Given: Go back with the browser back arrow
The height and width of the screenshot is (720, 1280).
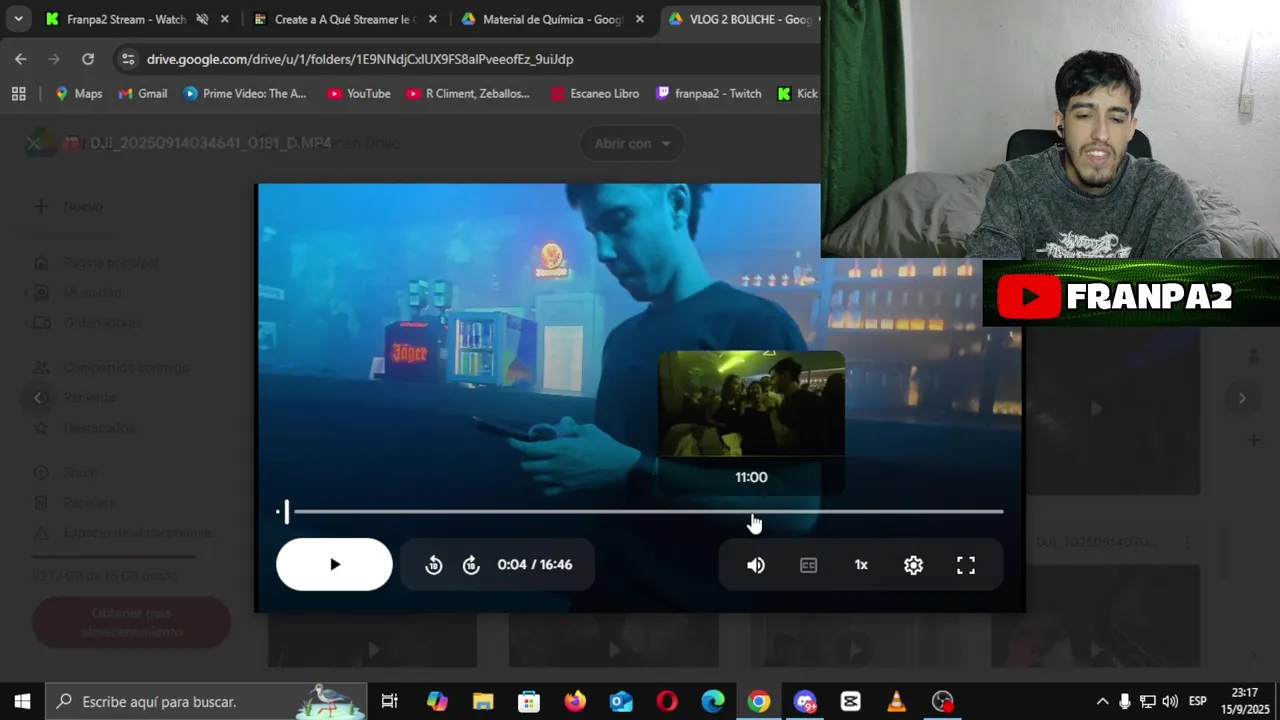Looking at the screenshot, I should pyautogui.click(x=21, y=59).
